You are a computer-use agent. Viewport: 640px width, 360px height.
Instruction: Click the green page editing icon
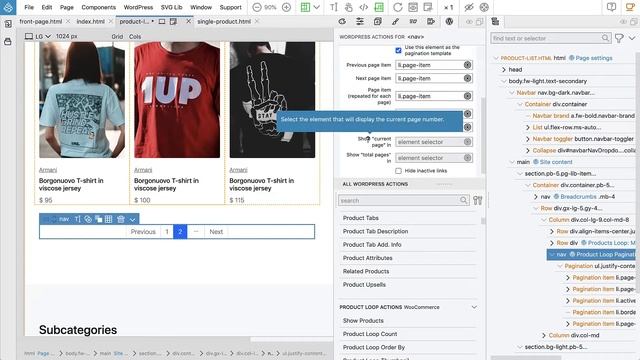point(379,7)
